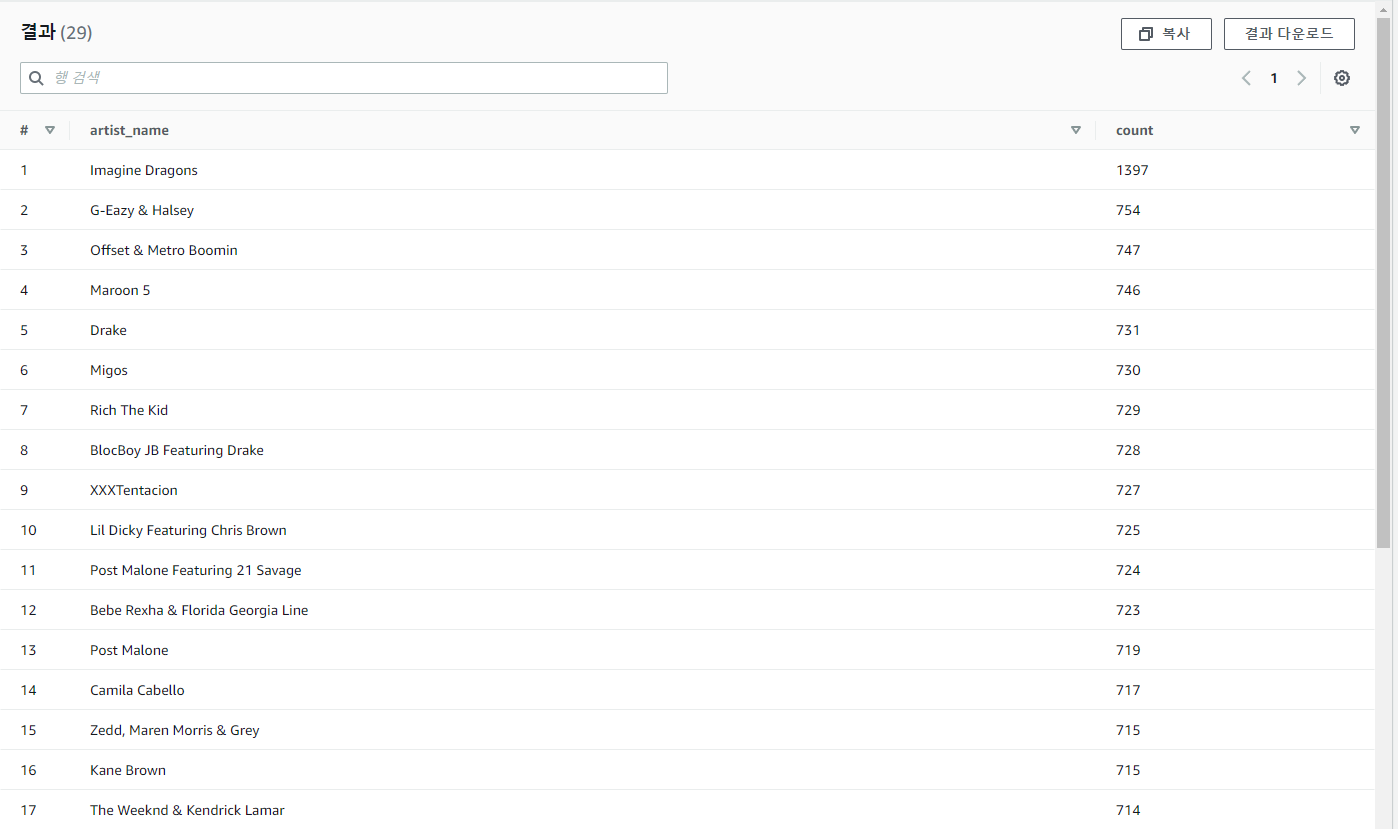The image size is (1398, 829).
Task: Select Bebe Rexha & Florida Georgia Line cell
Action: tap(199, 610)
